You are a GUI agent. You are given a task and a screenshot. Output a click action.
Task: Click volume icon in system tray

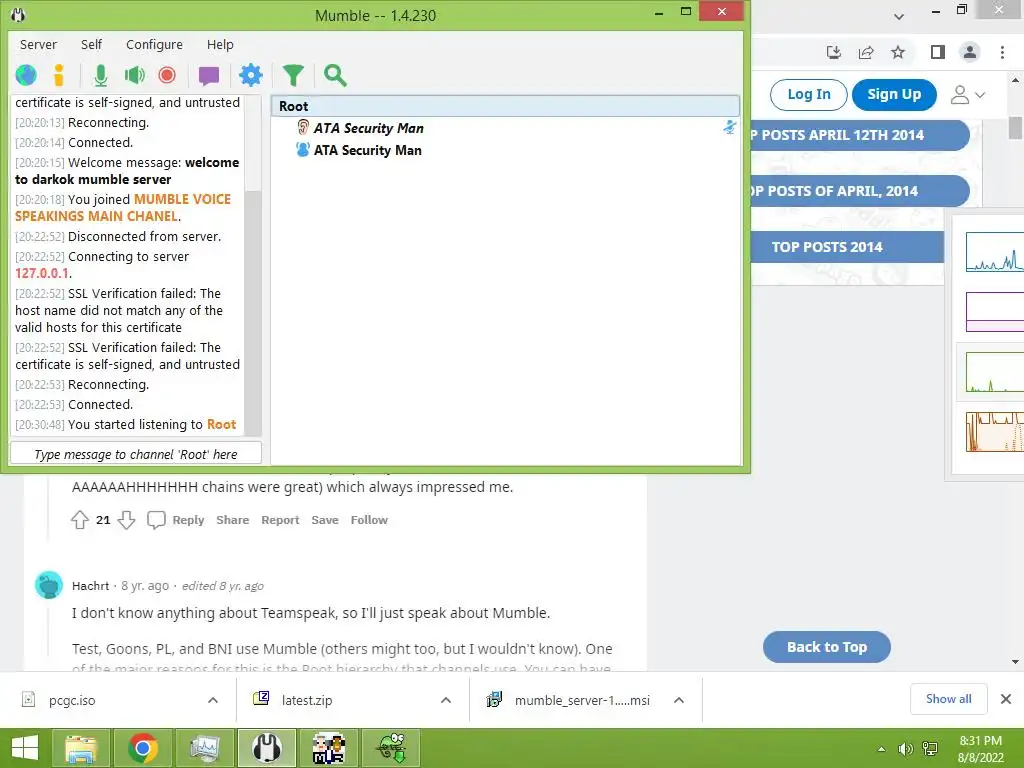pyautogui.click(x=905, y=749)
